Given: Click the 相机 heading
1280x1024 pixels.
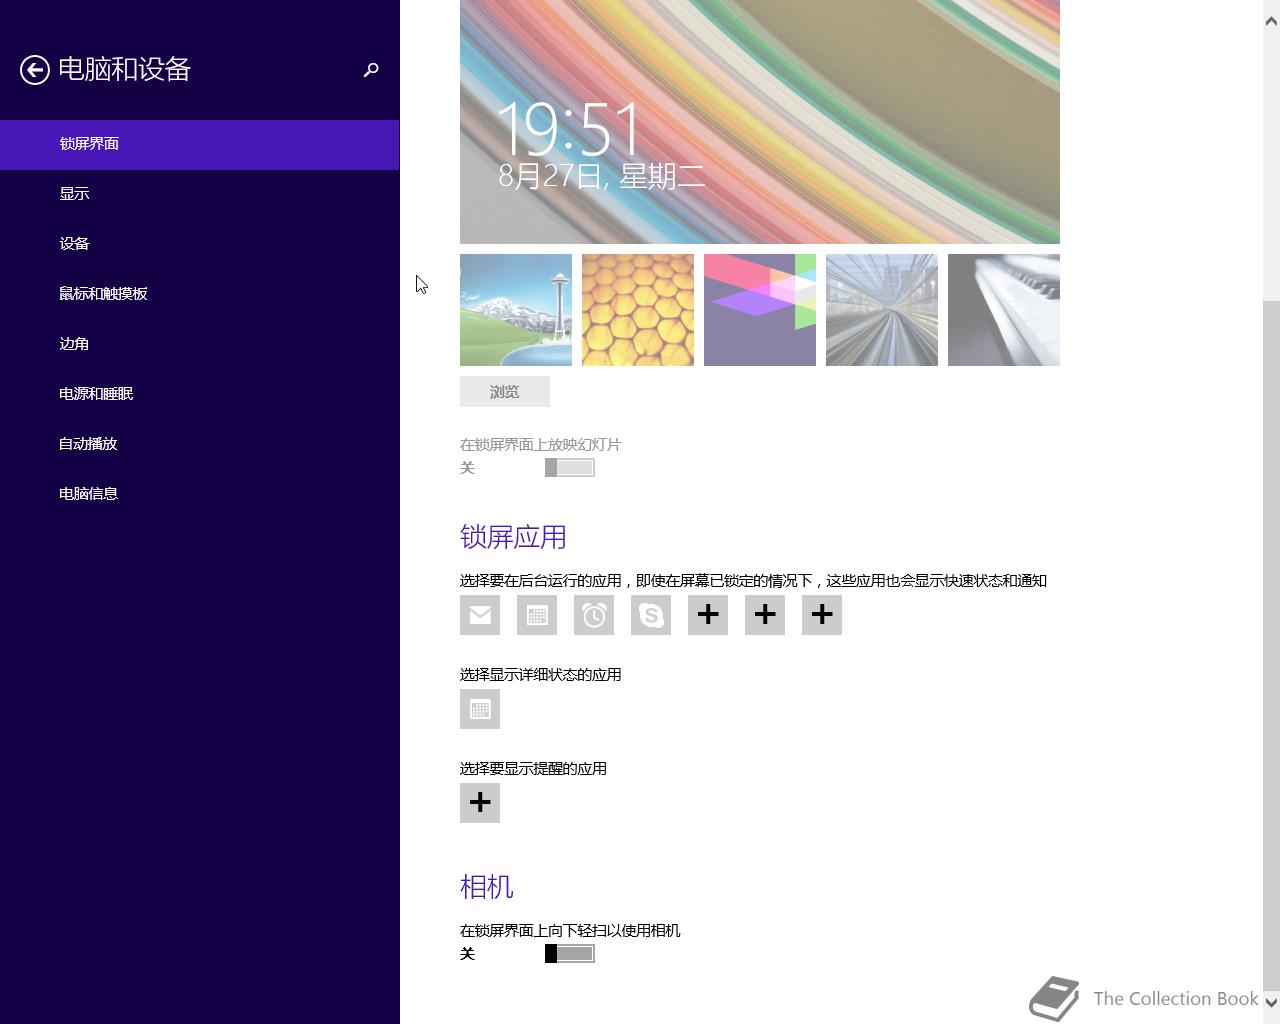Looking at the screenshot, I should [487, 887].
